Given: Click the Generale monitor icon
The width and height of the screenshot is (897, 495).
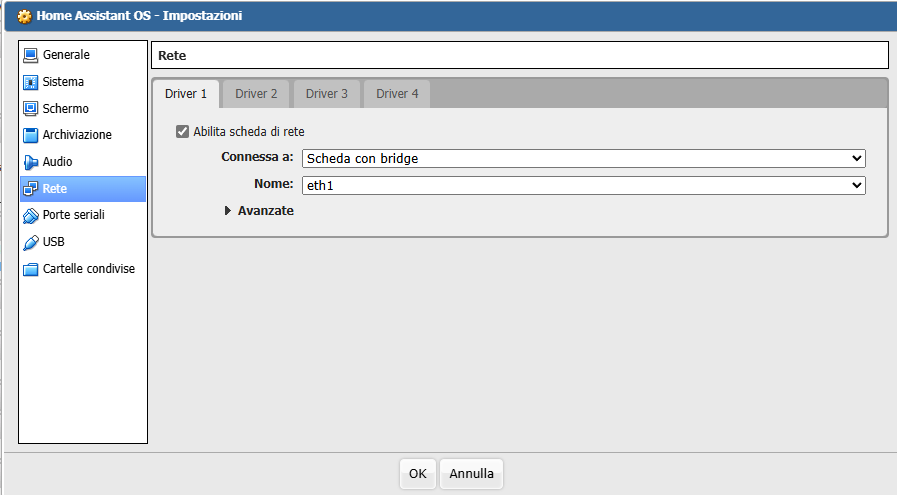Looking at the screenshot, I should [x=30, y=55].
